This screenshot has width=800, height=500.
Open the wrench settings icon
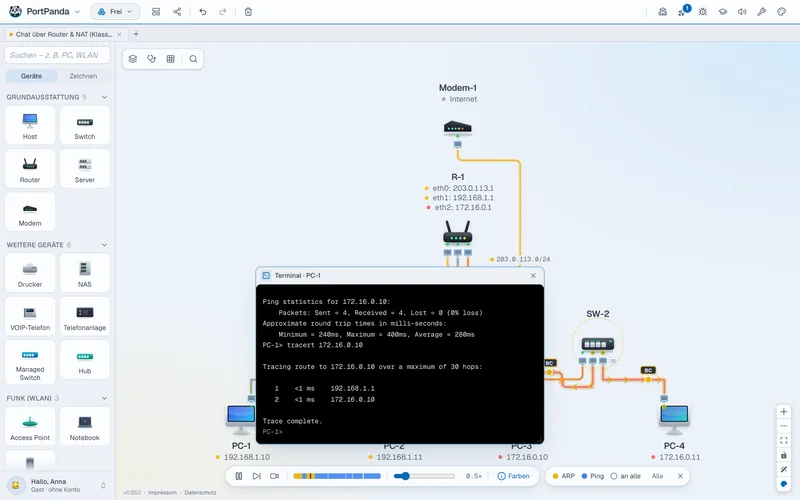(x=762, y=12)
